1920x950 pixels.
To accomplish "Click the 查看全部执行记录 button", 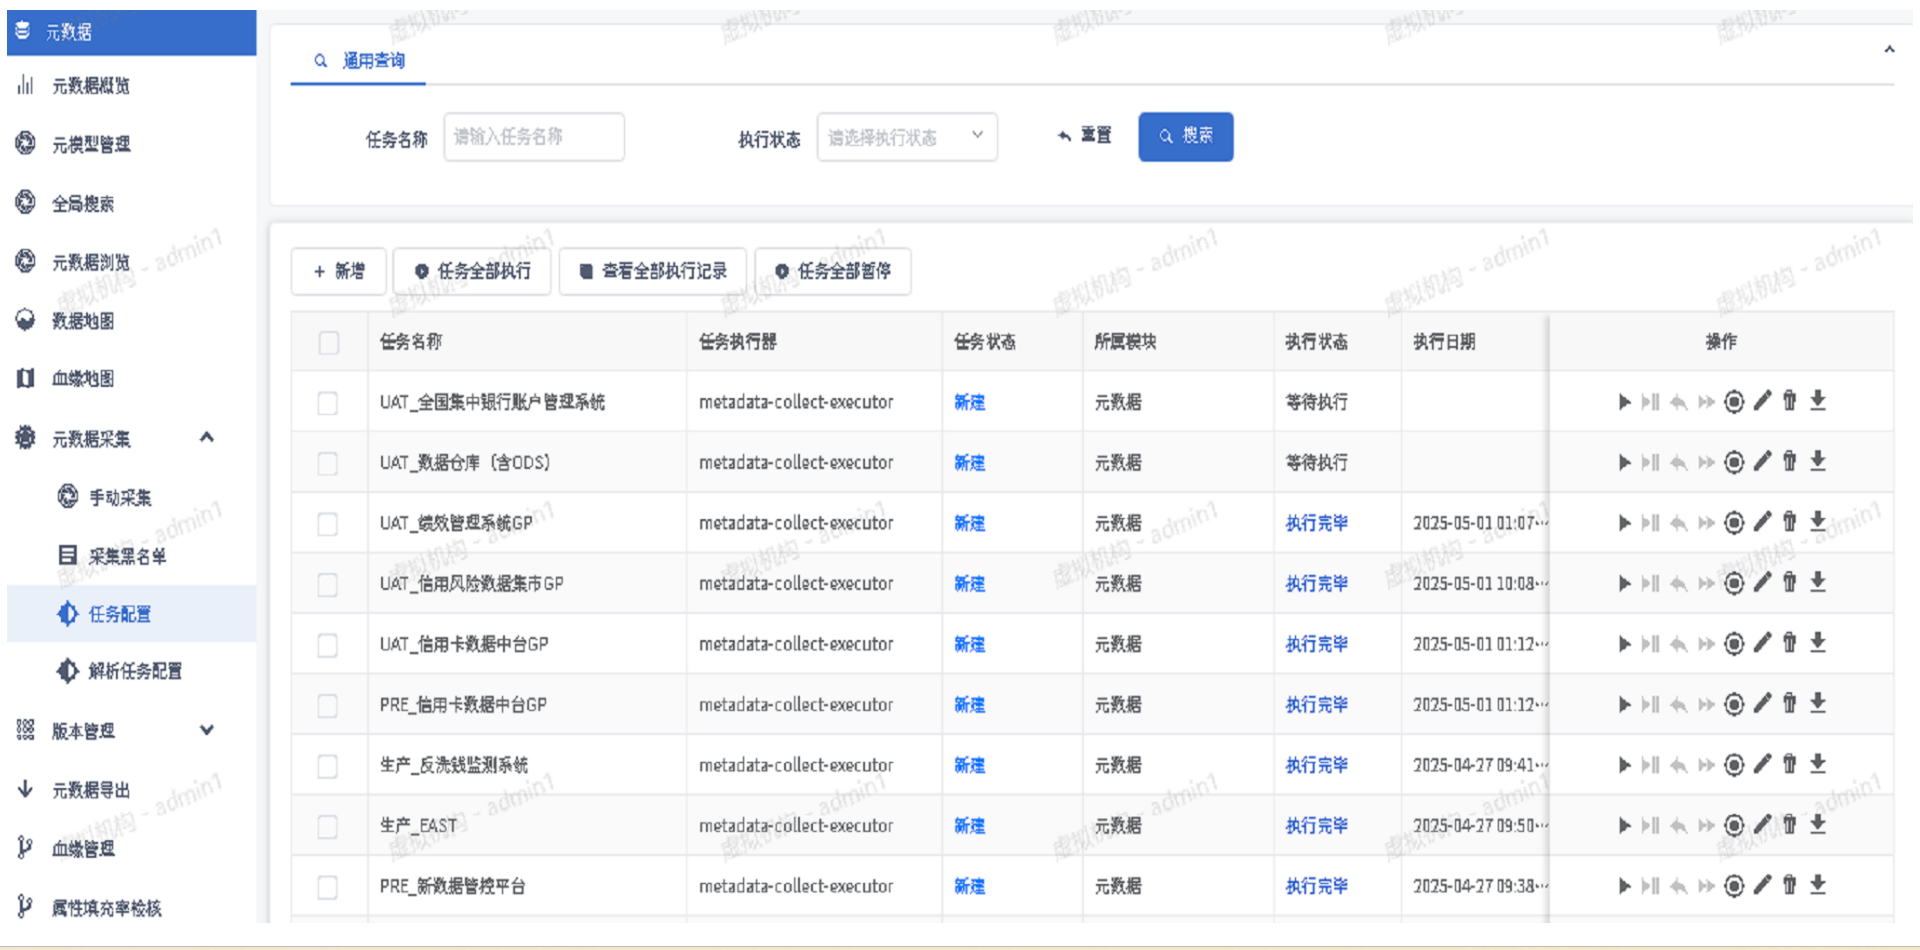I will point(653,271).
